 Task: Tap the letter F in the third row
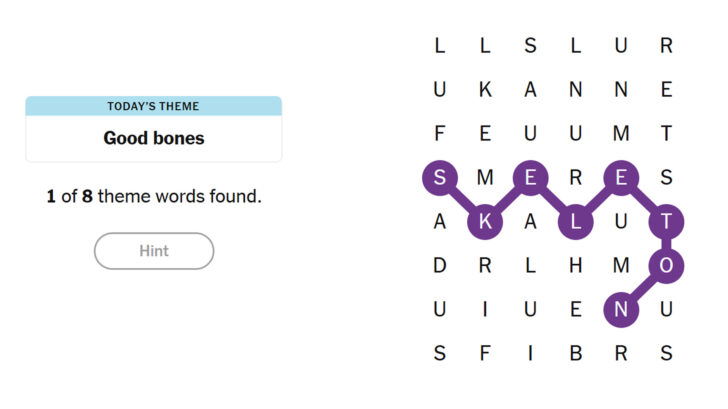(x=440, y=134)
